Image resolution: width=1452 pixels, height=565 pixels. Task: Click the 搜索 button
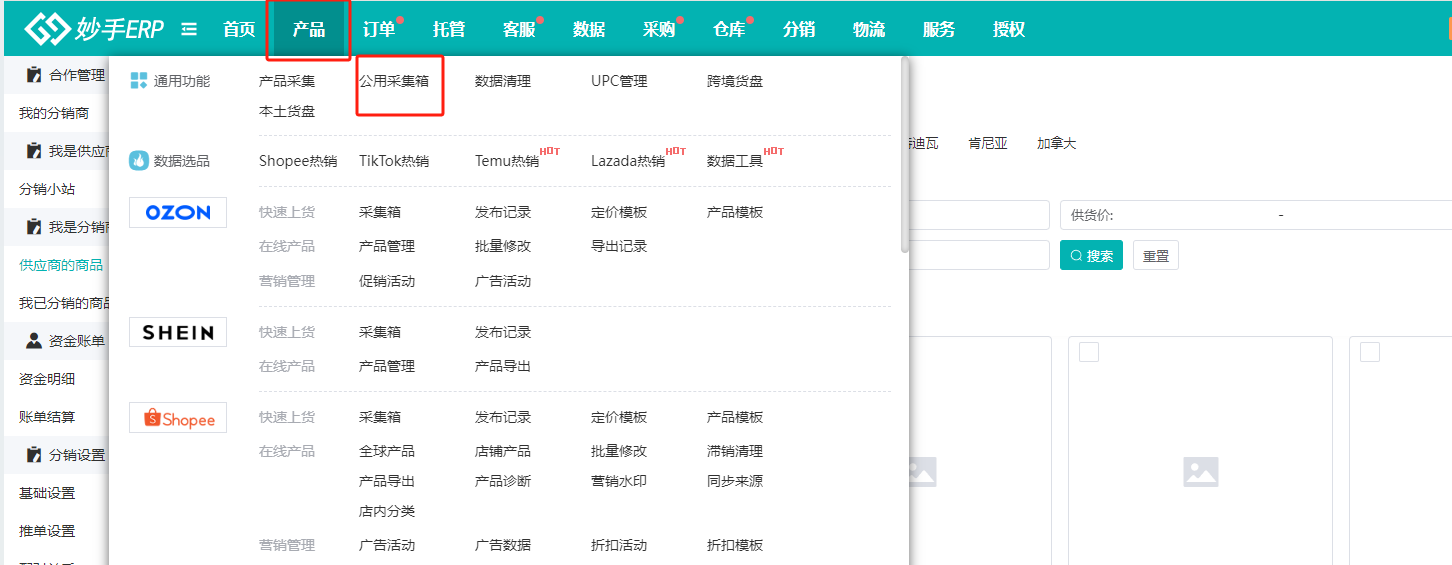click(1091, 255)
